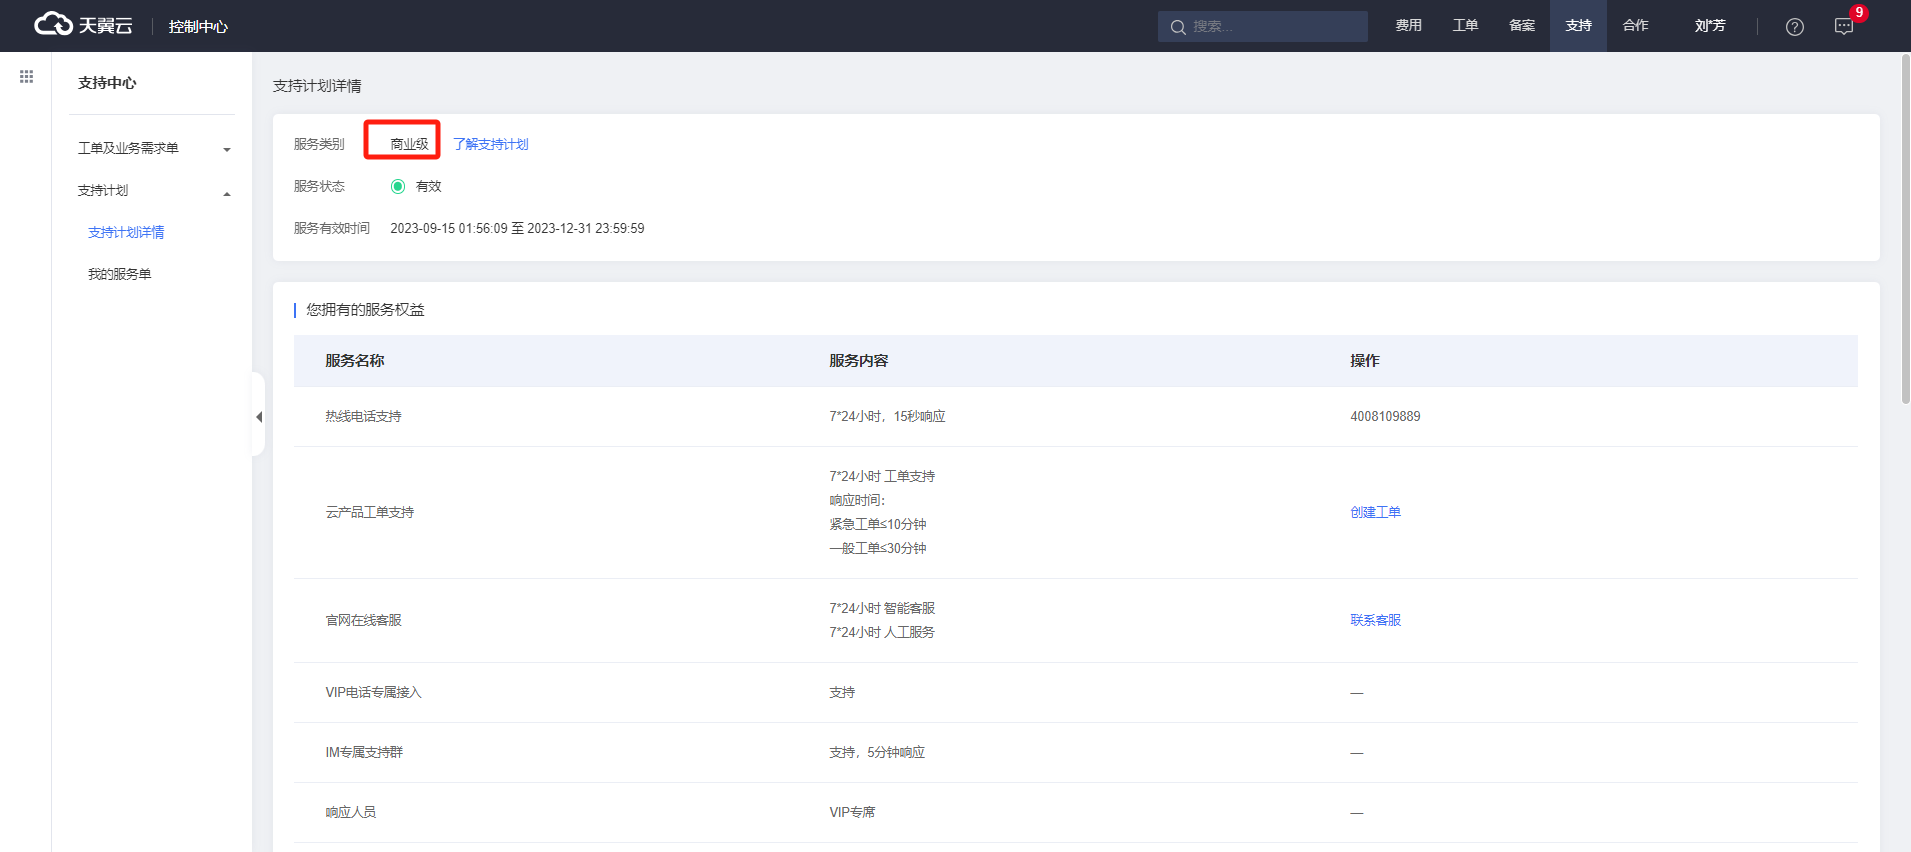Collapse the sidebar with the arrow handle

pos(259,416)
